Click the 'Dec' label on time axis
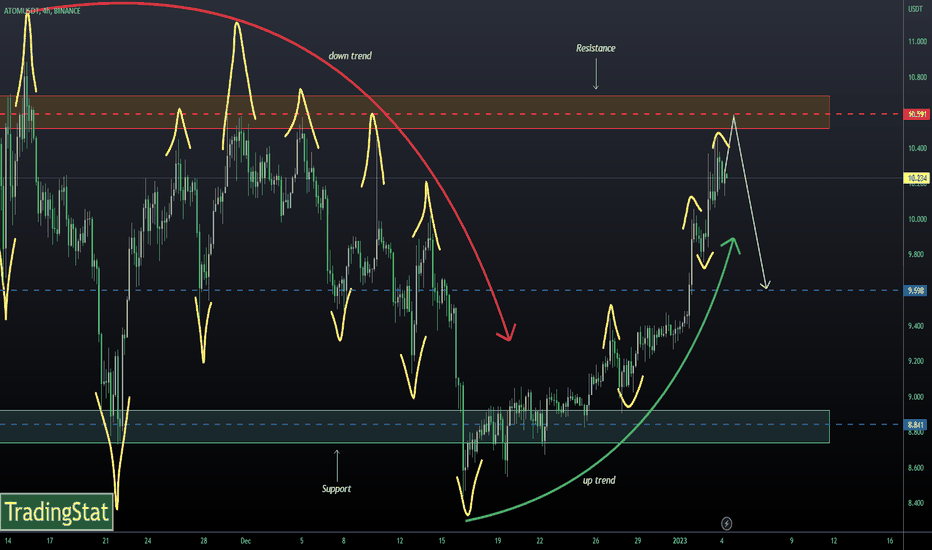The height and width of the screenshot is (550, 932). (x=245, y=541)
